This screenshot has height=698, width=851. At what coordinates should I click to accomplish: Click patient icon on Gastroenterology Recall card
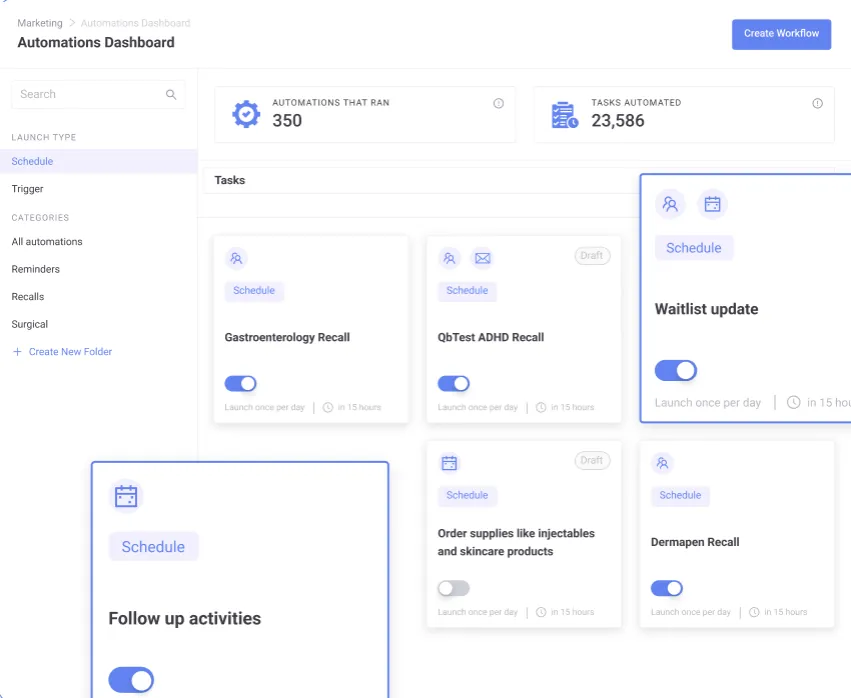point(236,258)
